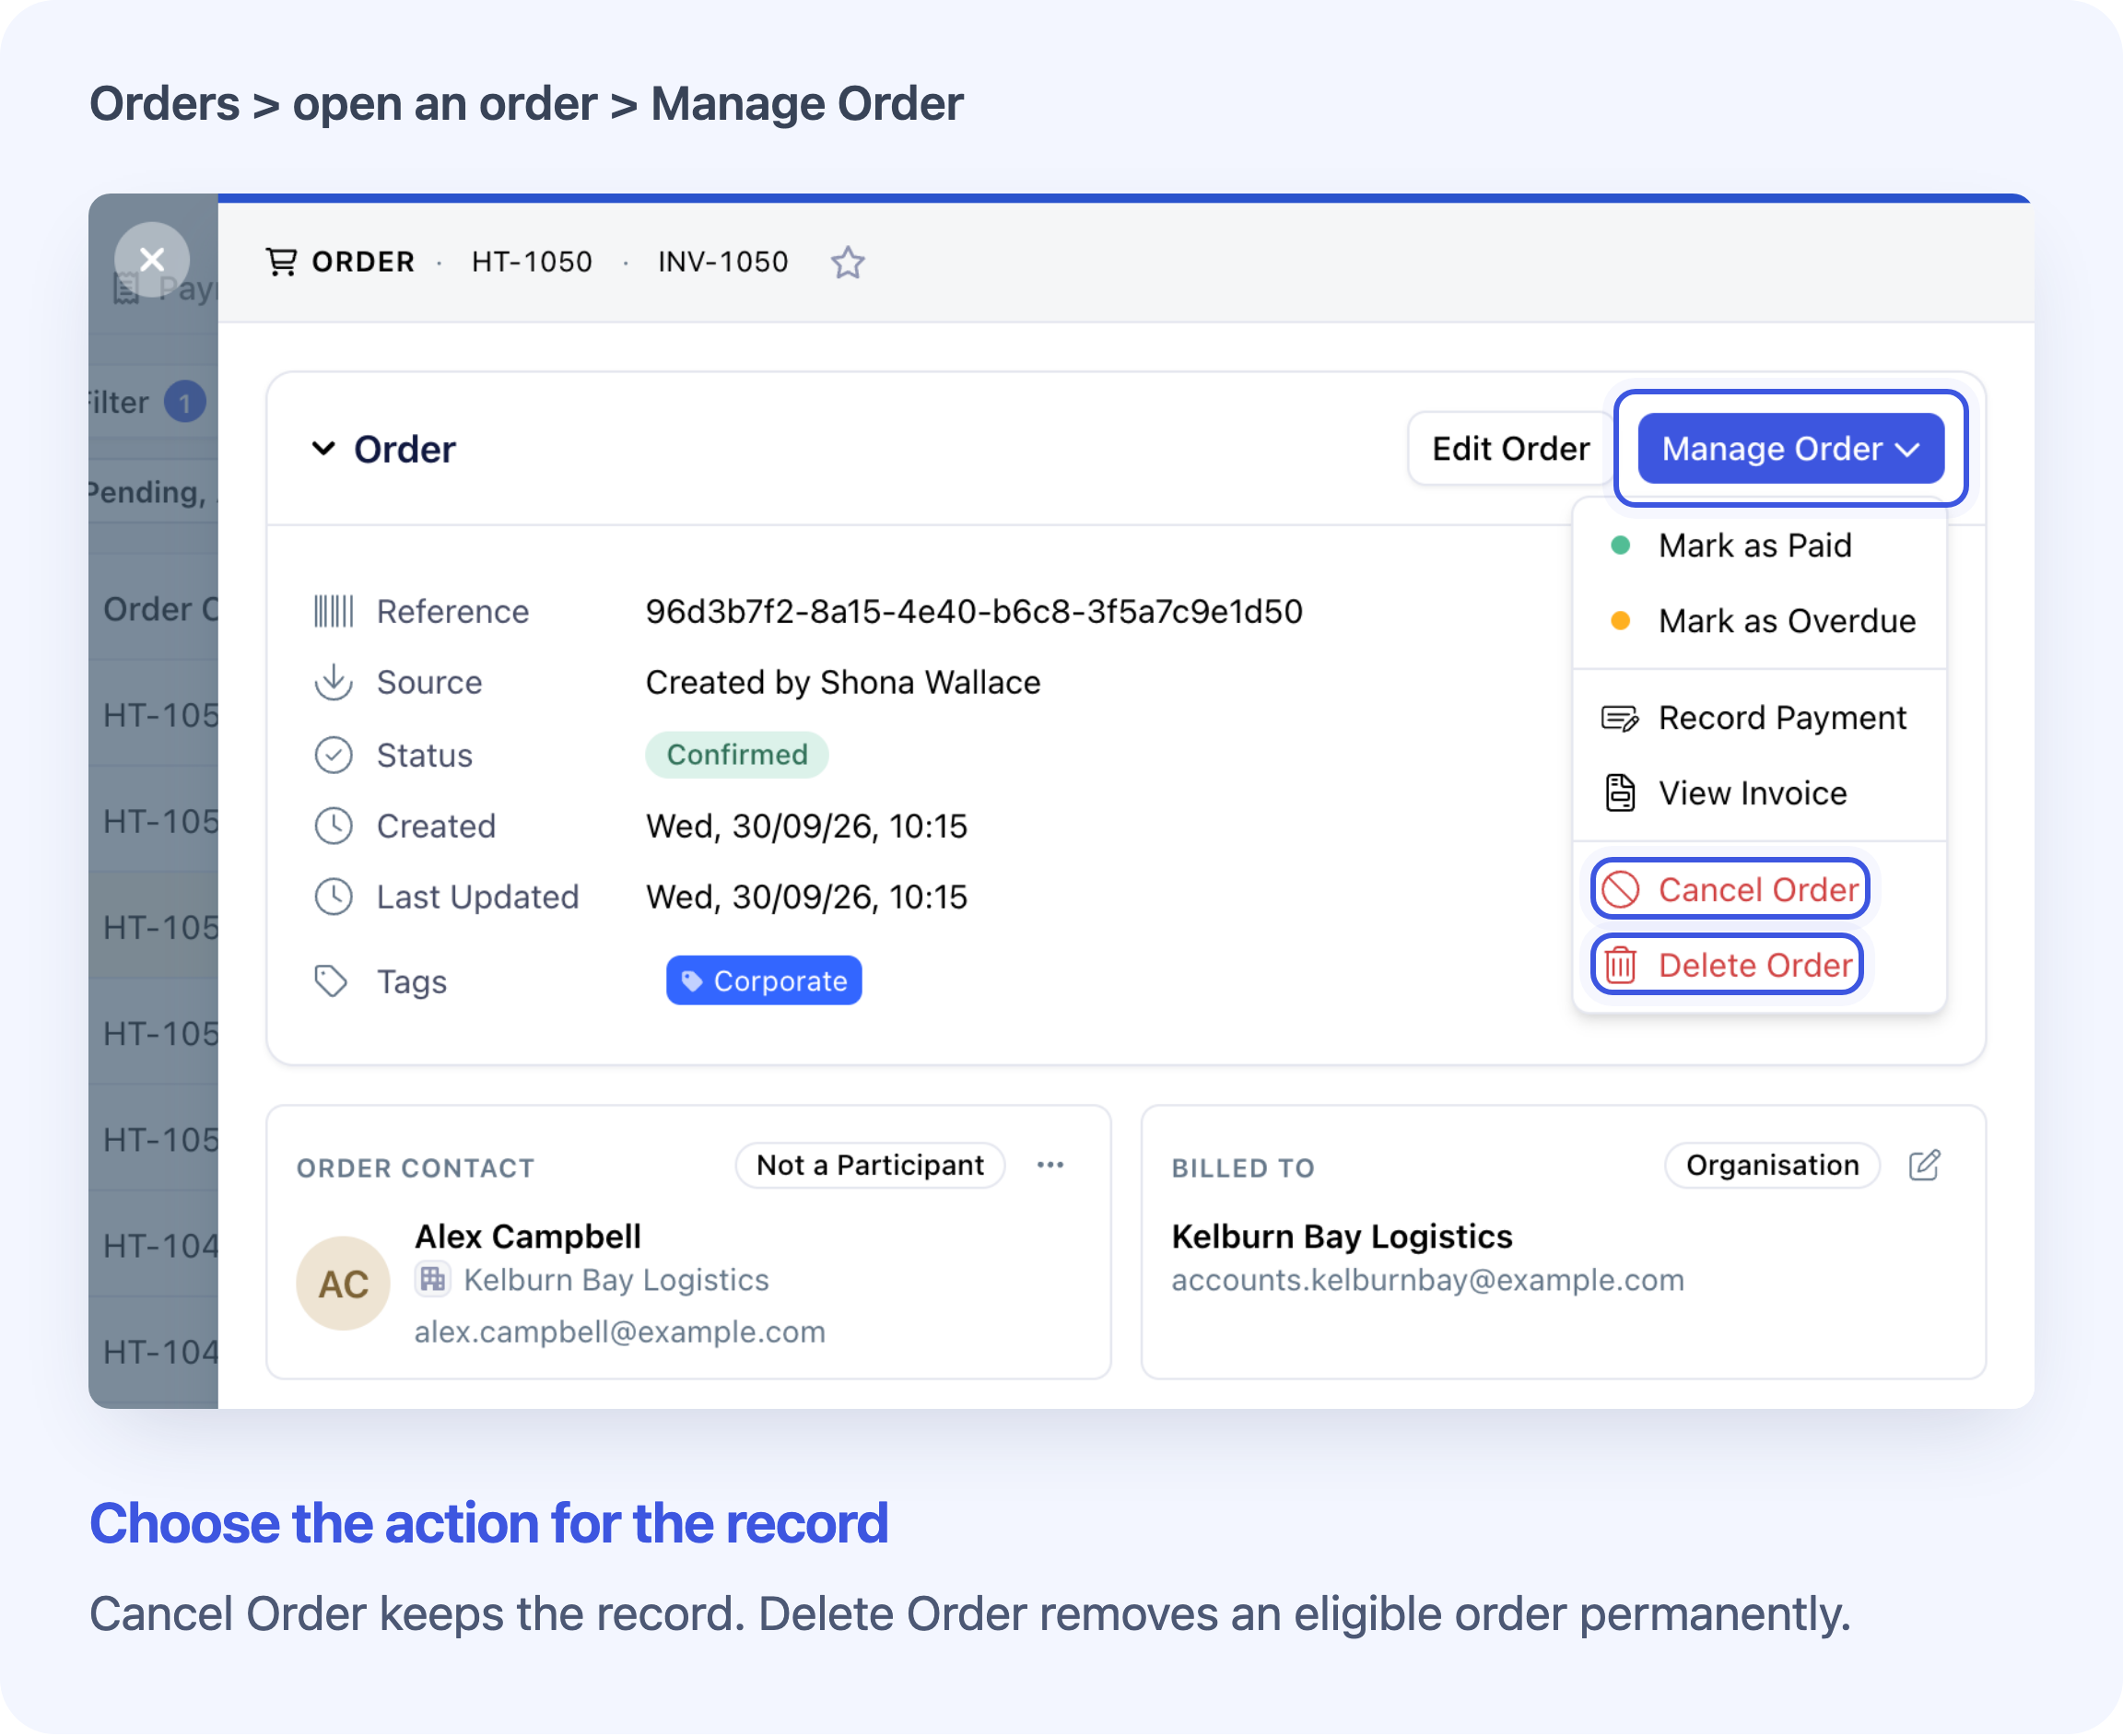Viewport: 2123px width, 1736px height.
Task: Click the Delete Order trash icon
Action: (1620, 965)
